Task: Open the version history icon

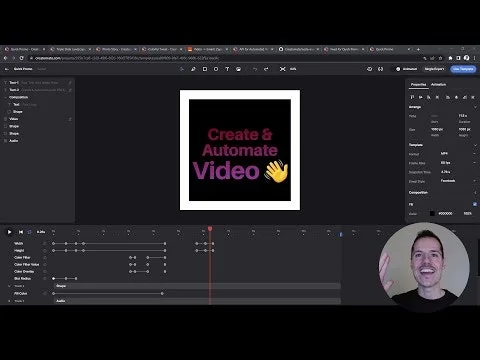Action: 369,69
